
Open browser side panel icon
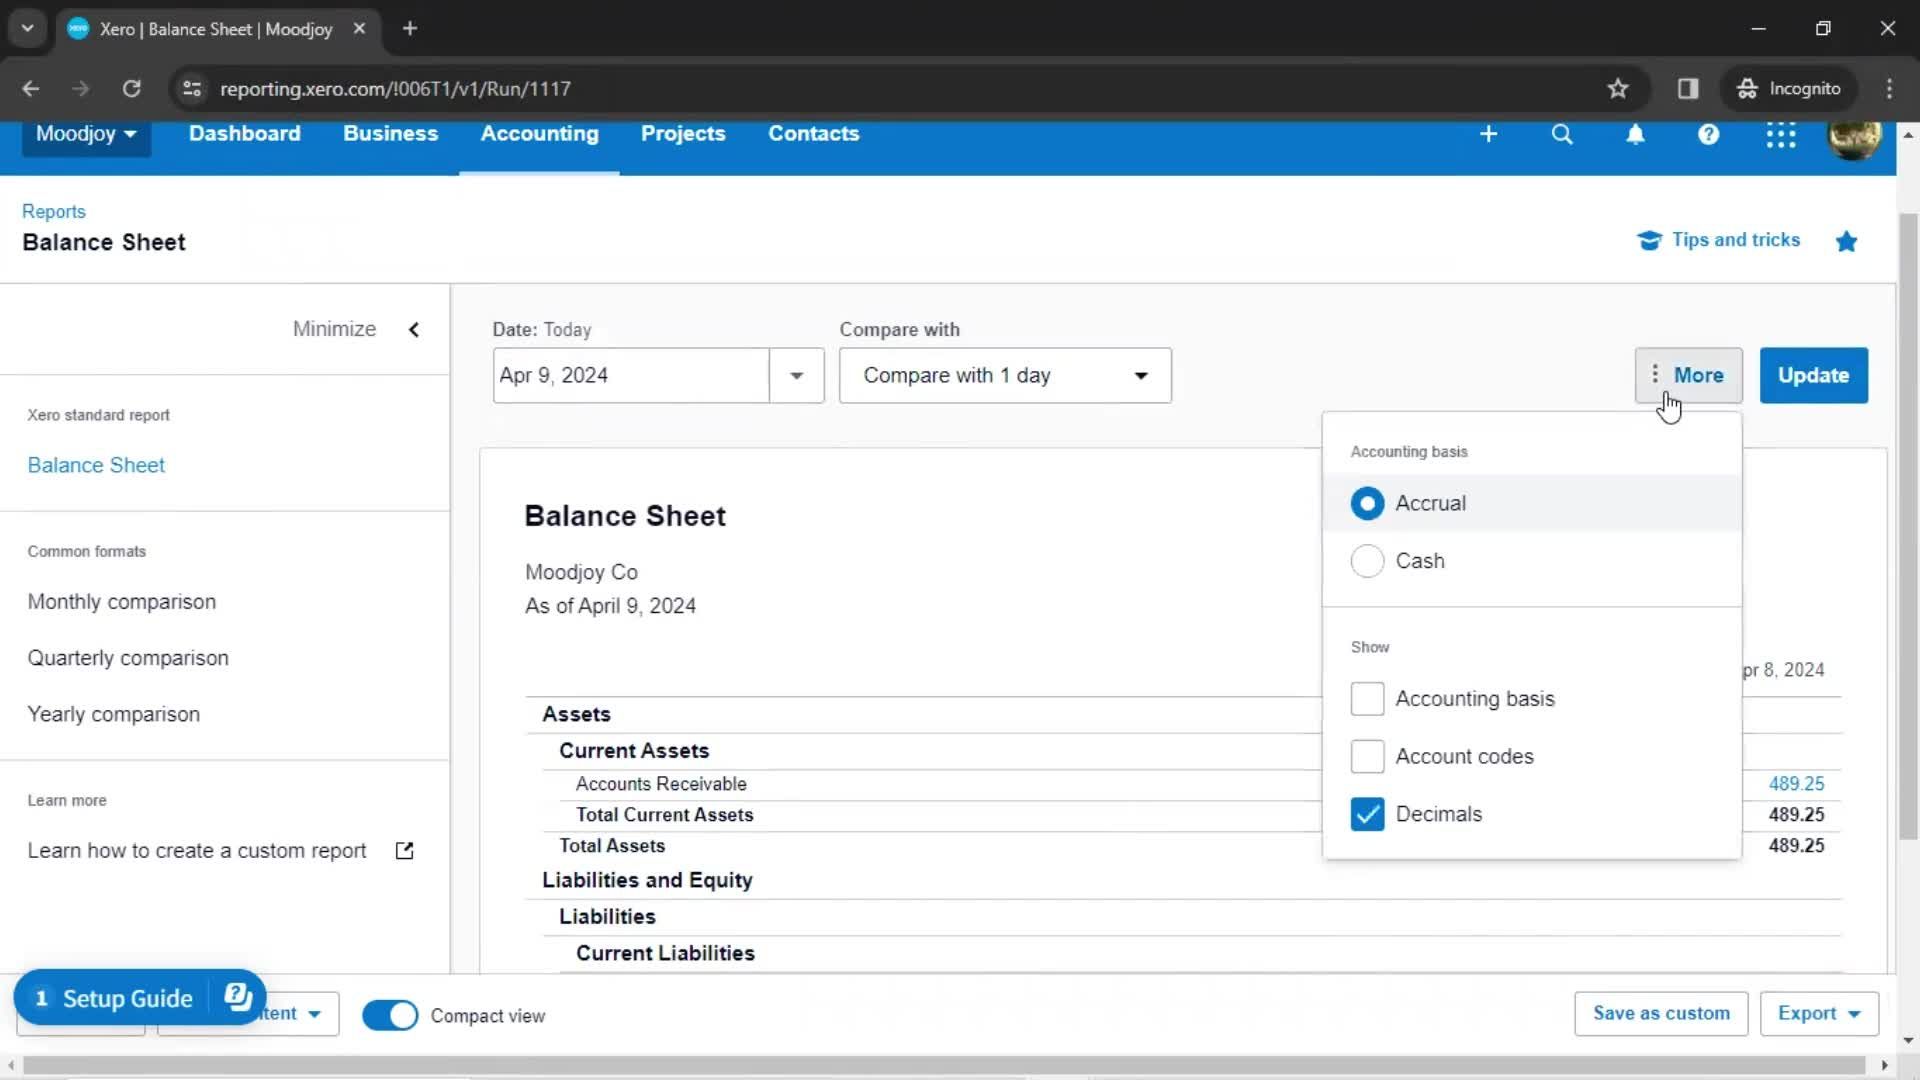click(x=1688, y=88)
